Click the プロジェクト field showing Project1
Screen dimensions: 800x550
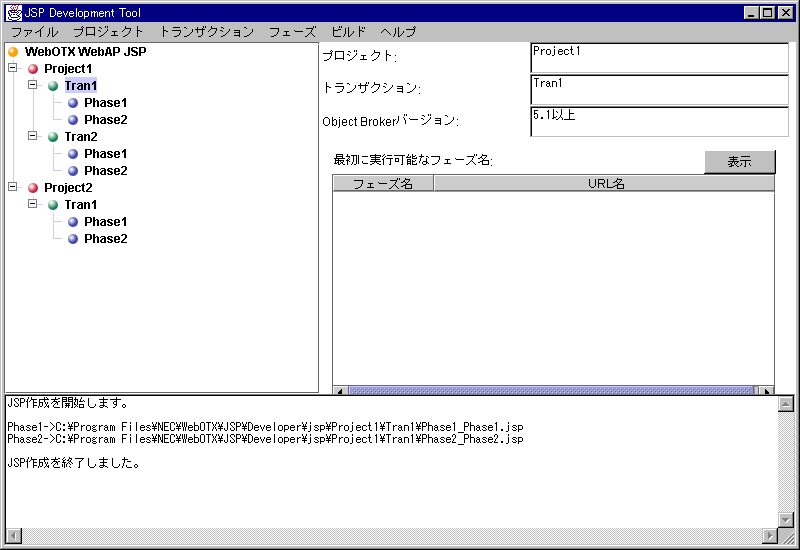(x=660, y=58)
